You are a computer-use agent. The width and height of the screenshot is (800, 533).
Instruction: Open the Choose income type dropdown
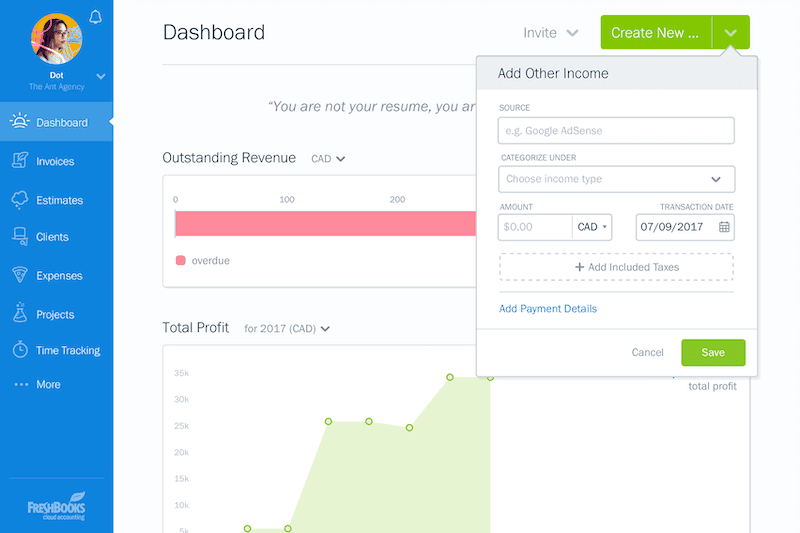(616, 179)
